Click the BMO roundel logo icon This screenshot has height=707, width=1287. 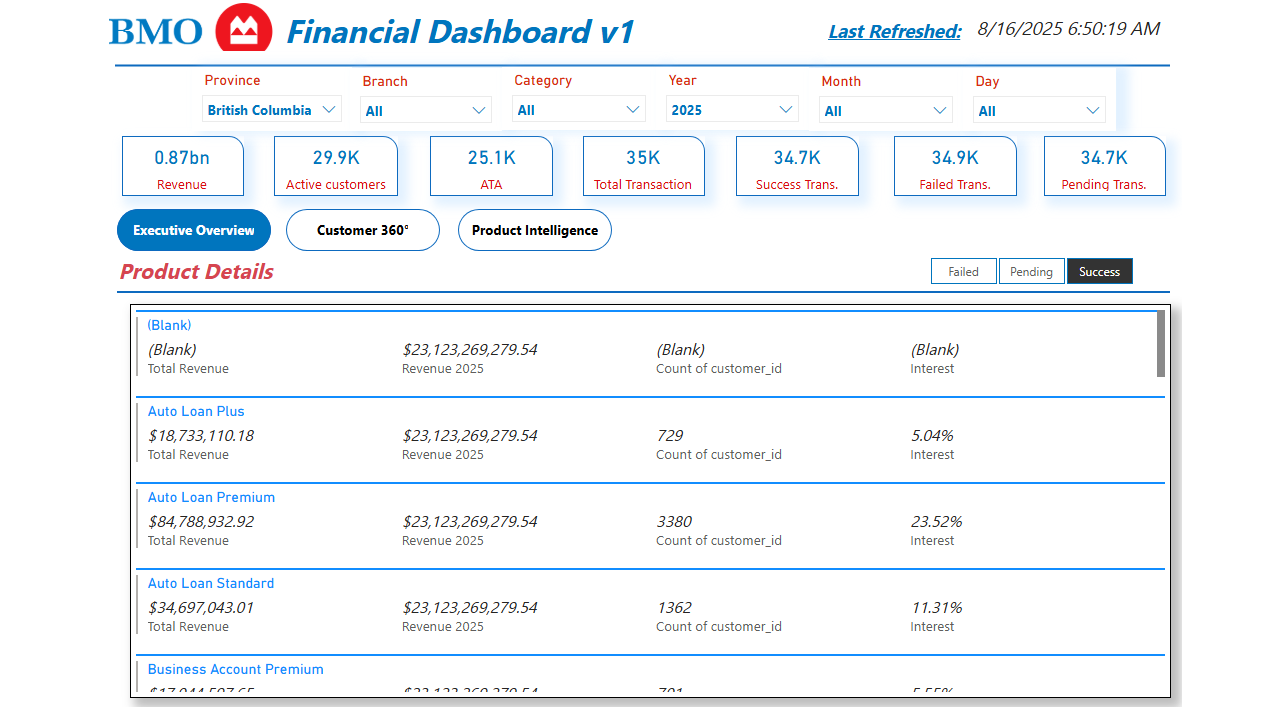243,28
